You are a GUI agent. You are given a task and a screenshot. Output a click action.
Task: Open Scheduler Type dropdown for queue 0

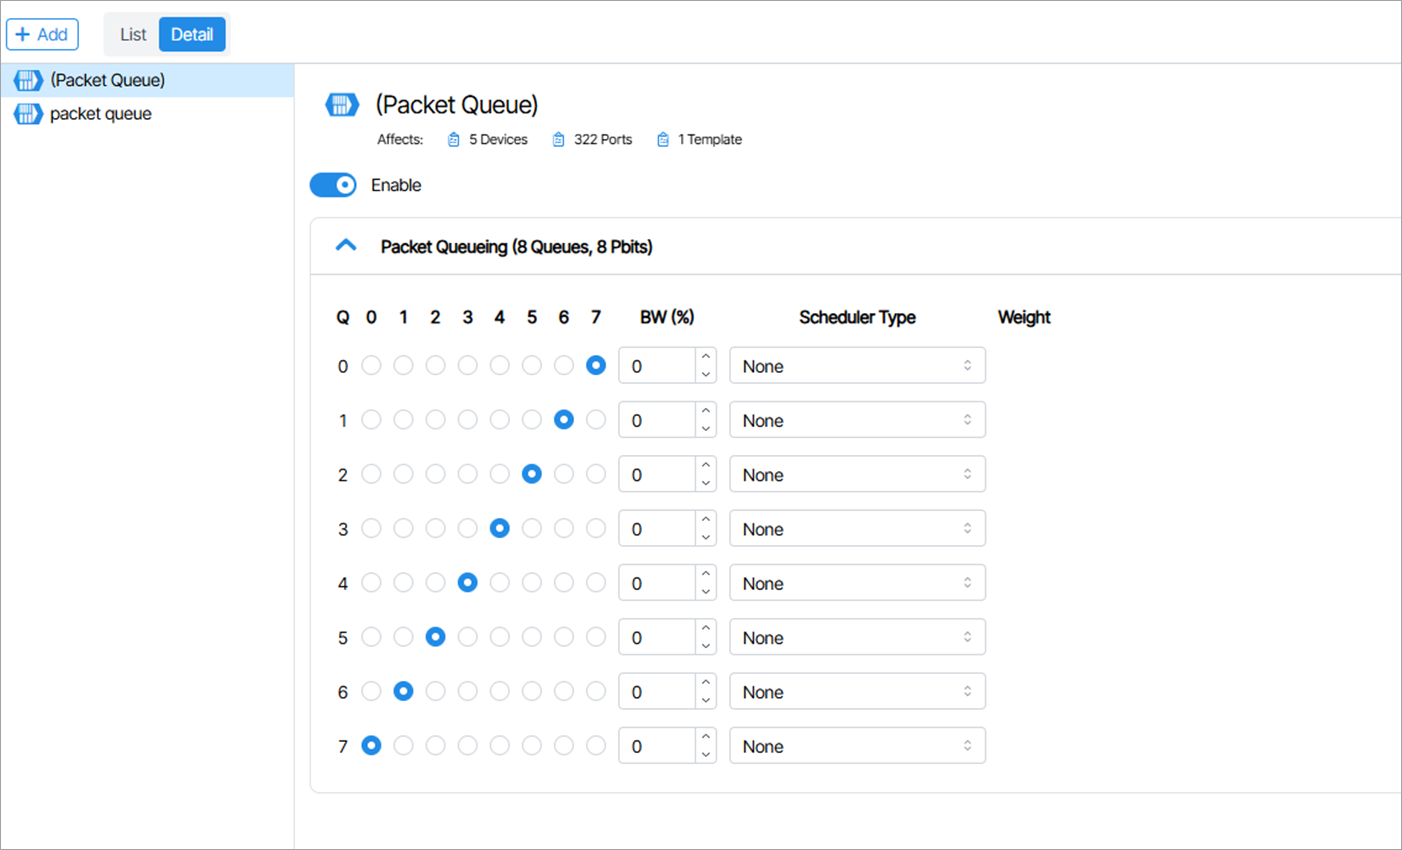click(857, 366)
